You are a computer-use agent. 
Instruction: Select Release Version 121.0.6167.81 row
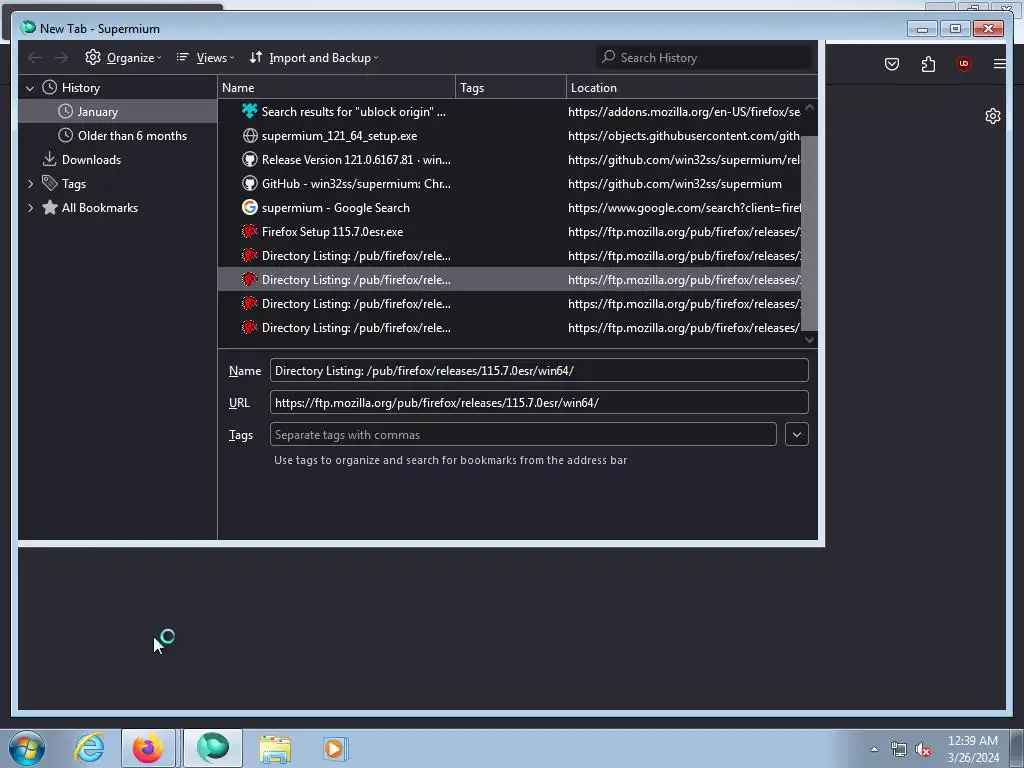coord(509,160)
